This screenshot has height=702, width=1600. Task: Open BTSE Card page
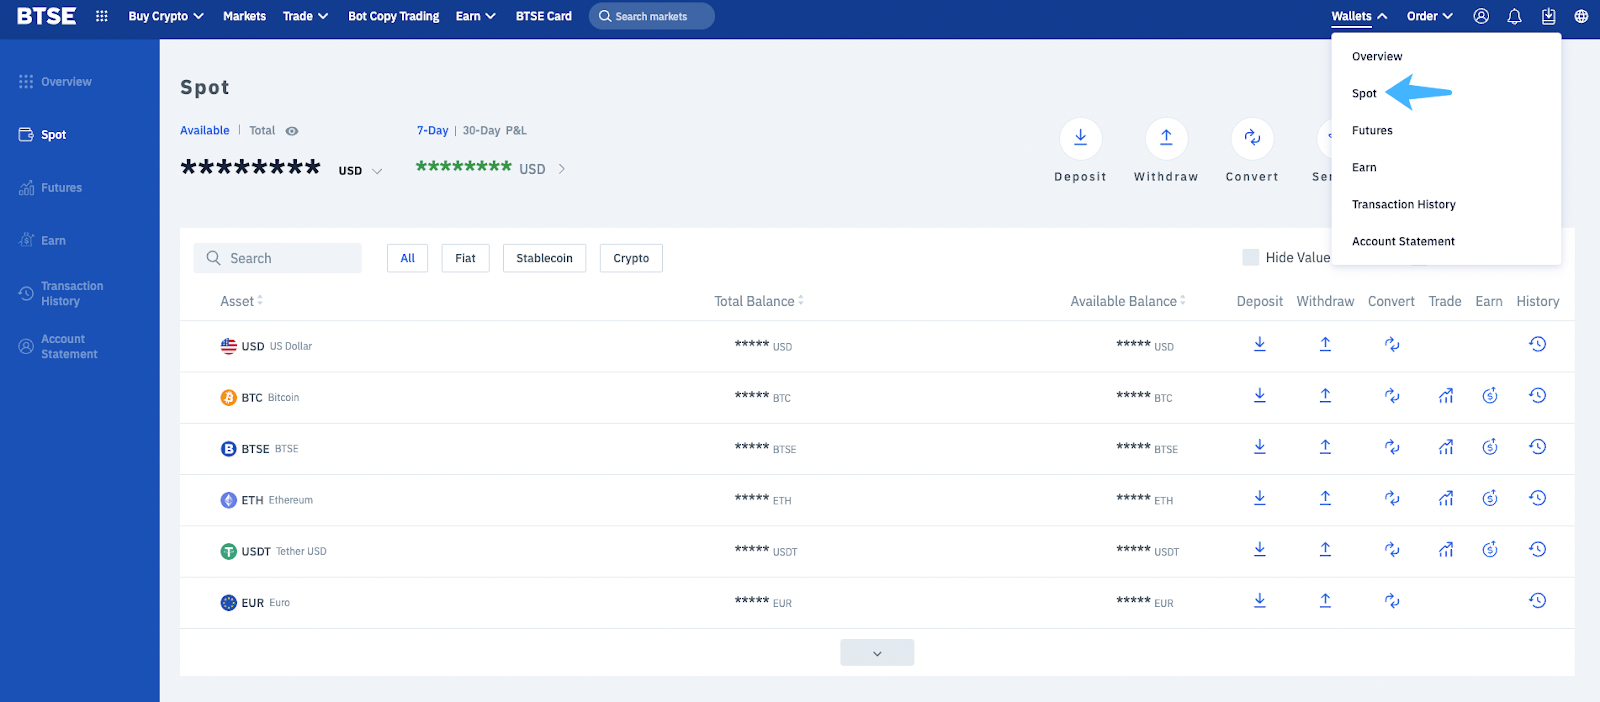(x=544, y=16)
